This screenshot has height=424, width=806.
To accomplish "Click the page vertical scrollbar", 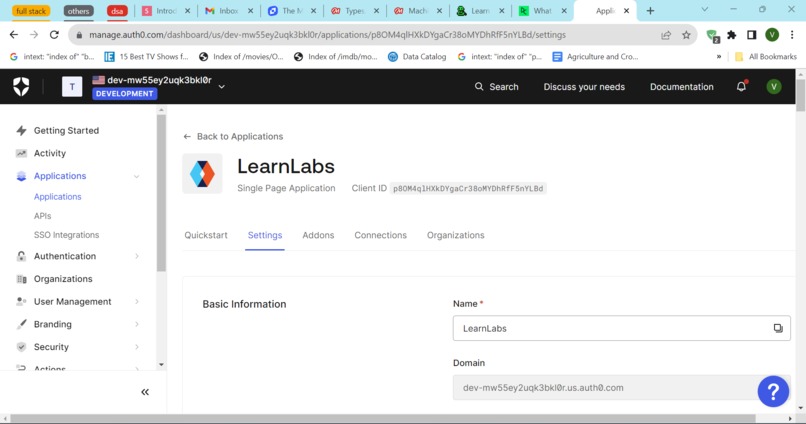I will point(801,95).
